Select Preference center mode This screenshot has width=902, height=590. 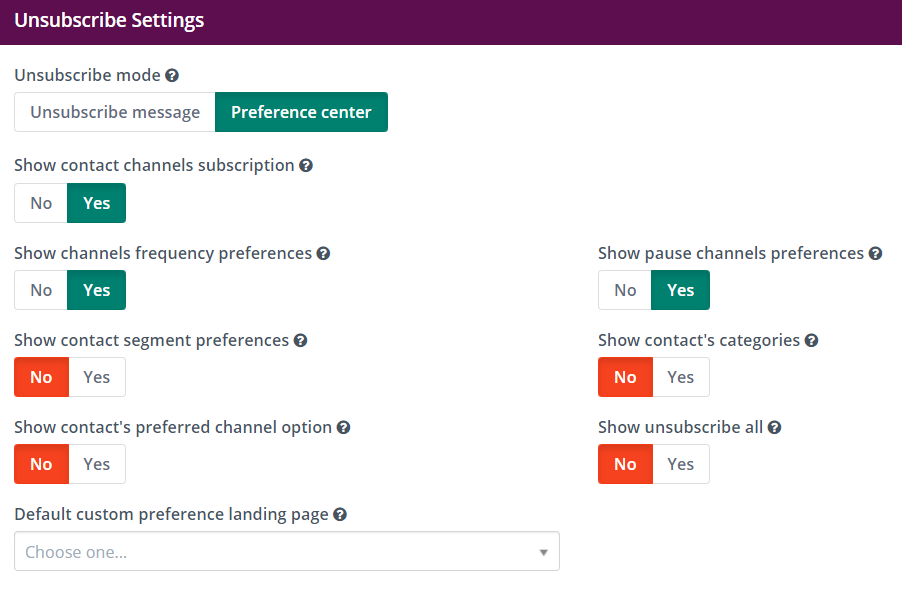coord(301,112)
